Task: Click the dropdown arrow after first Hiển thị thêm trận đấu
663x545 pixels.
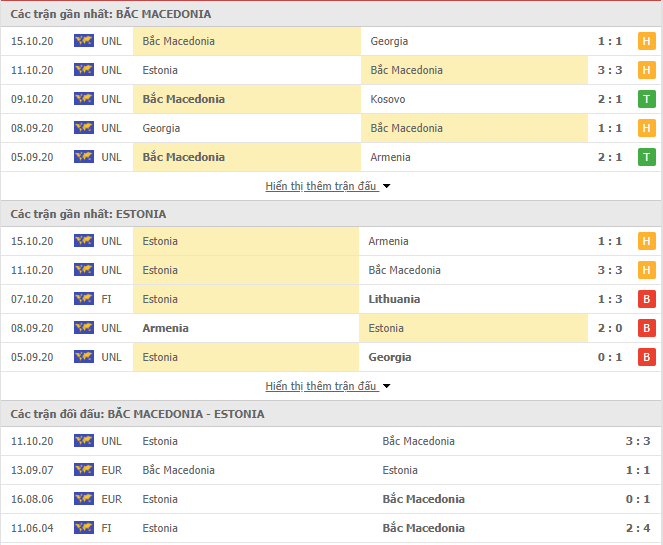Action: (386, 186)
